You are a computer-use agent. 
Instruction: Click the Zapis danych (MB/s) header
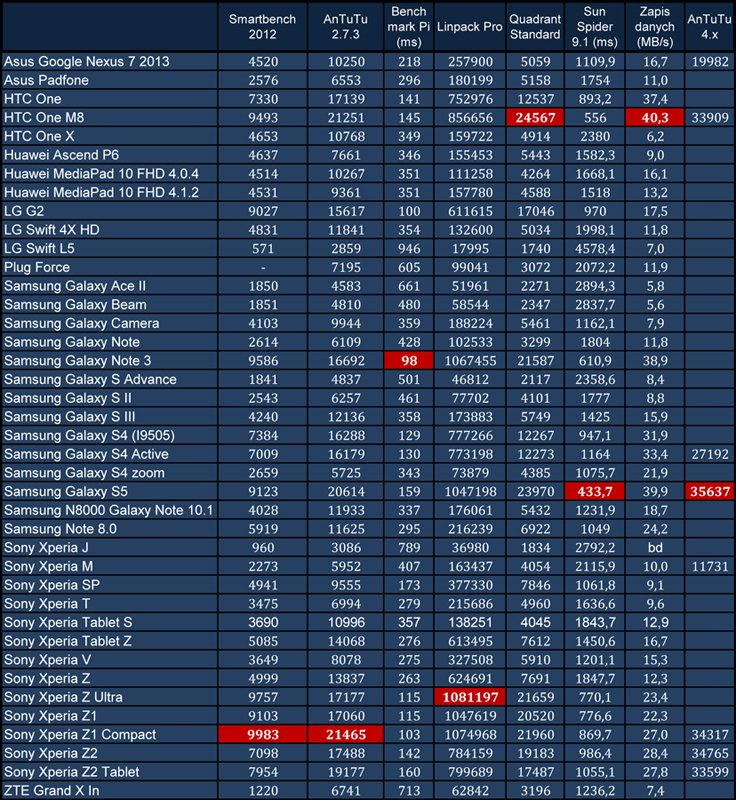pyautogui.click(x=655, y=27)
